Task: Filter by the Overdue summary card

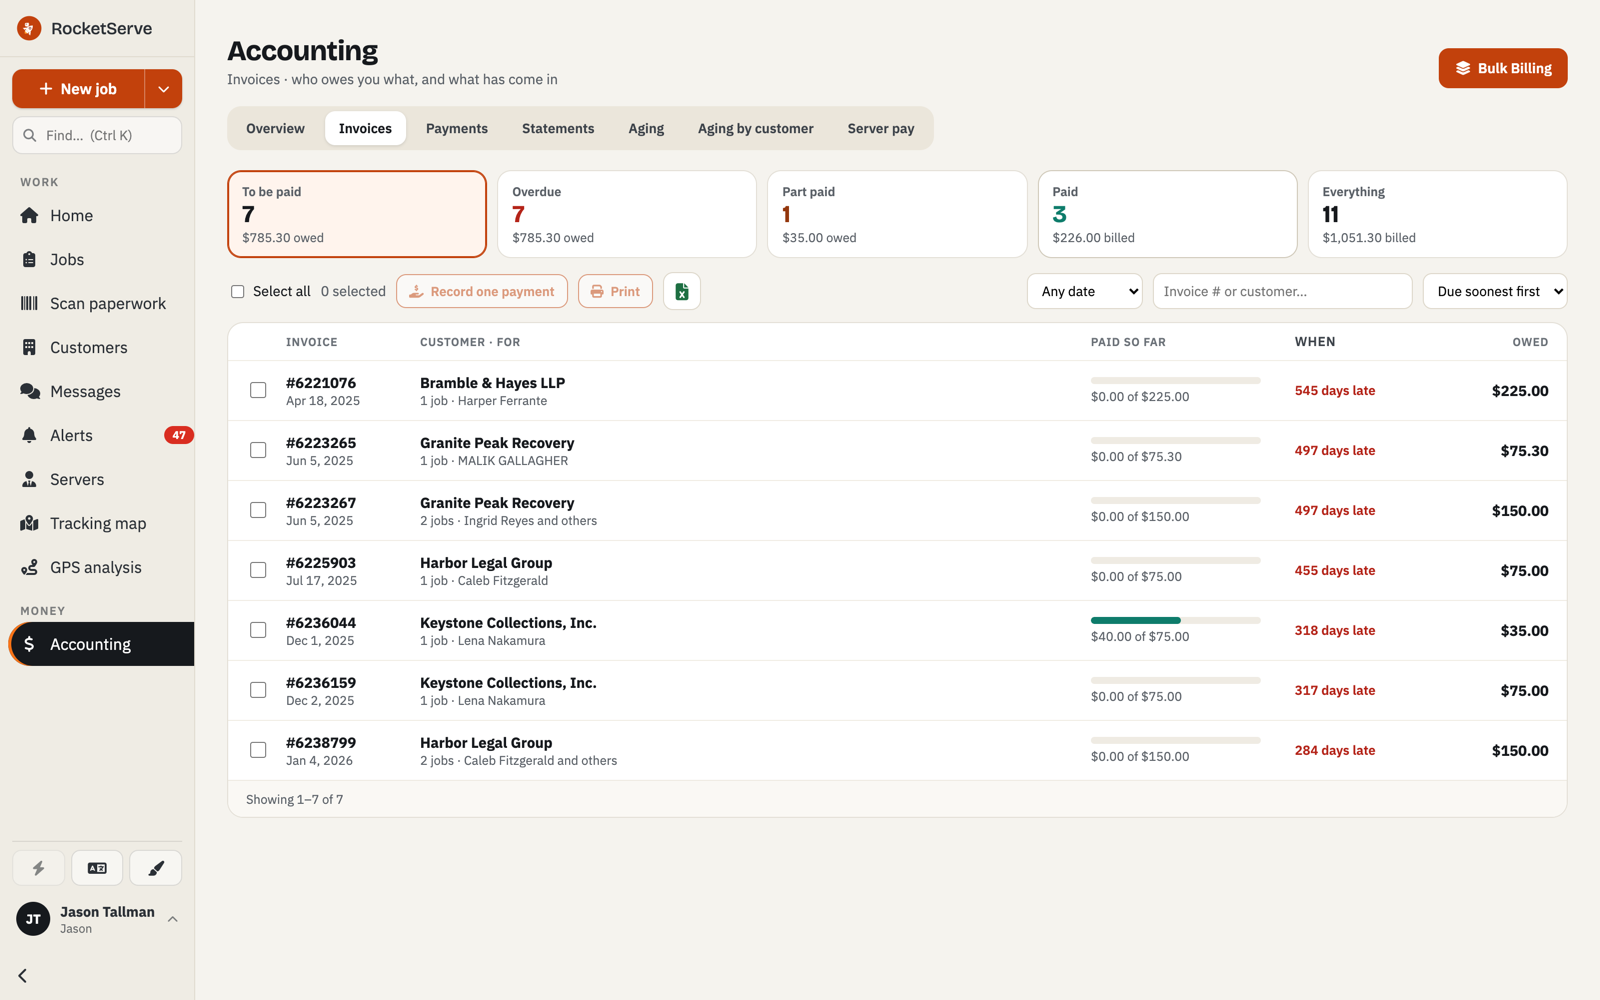Action: [x=627, y=214]
